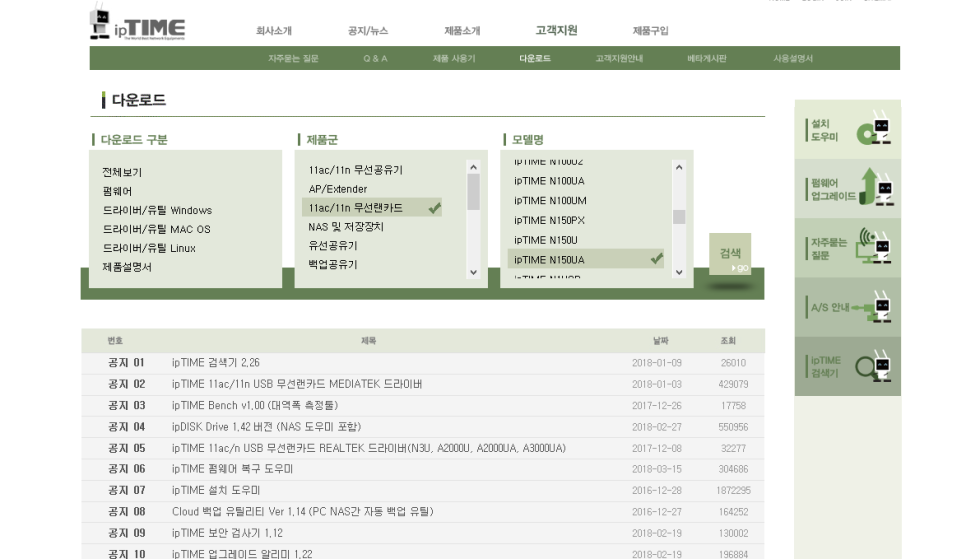Image resolution: width=966 pixels, height=559 pixels.
Task: Go to 베타게시판 submenu tab
Action: coord(707,59)
